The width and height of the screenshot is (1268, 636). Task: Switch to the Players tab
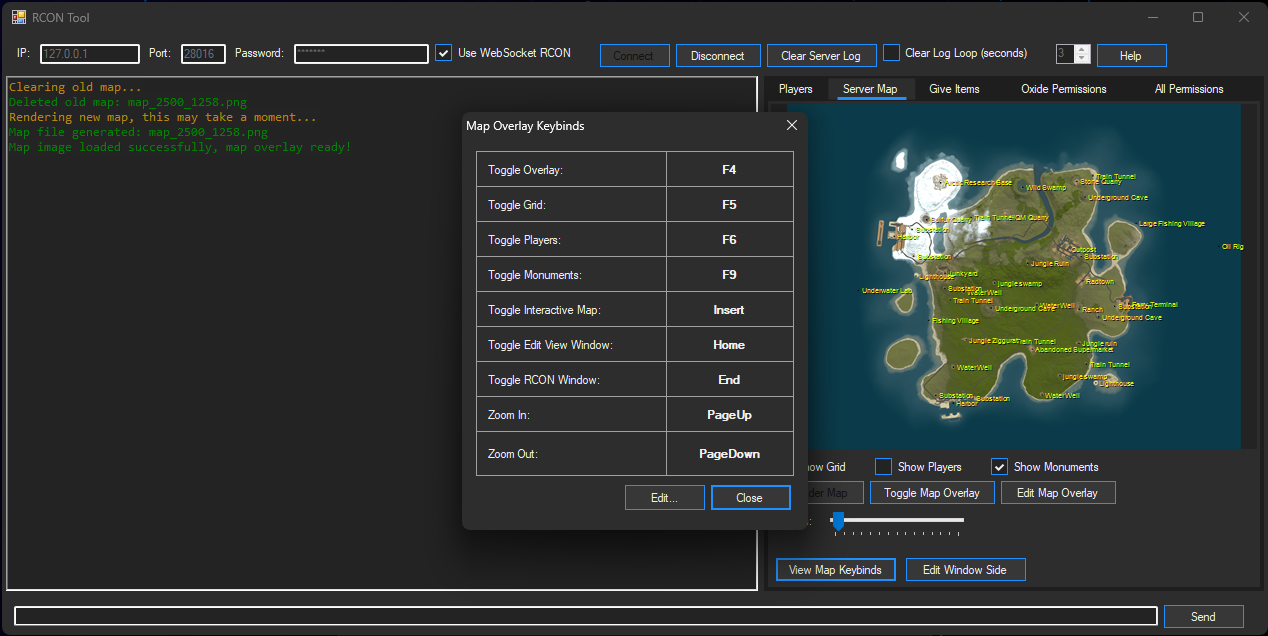point(796,89)
